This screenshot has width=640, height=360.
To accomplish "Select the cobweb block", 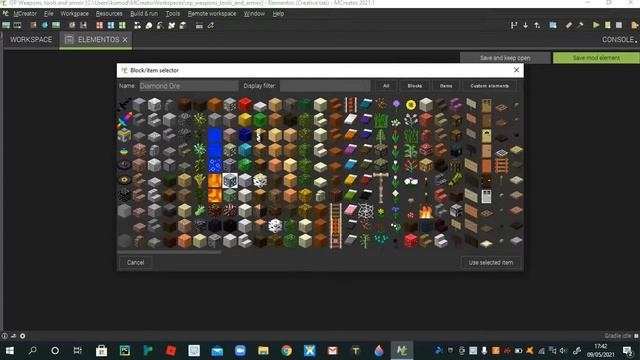I will 365,211.
